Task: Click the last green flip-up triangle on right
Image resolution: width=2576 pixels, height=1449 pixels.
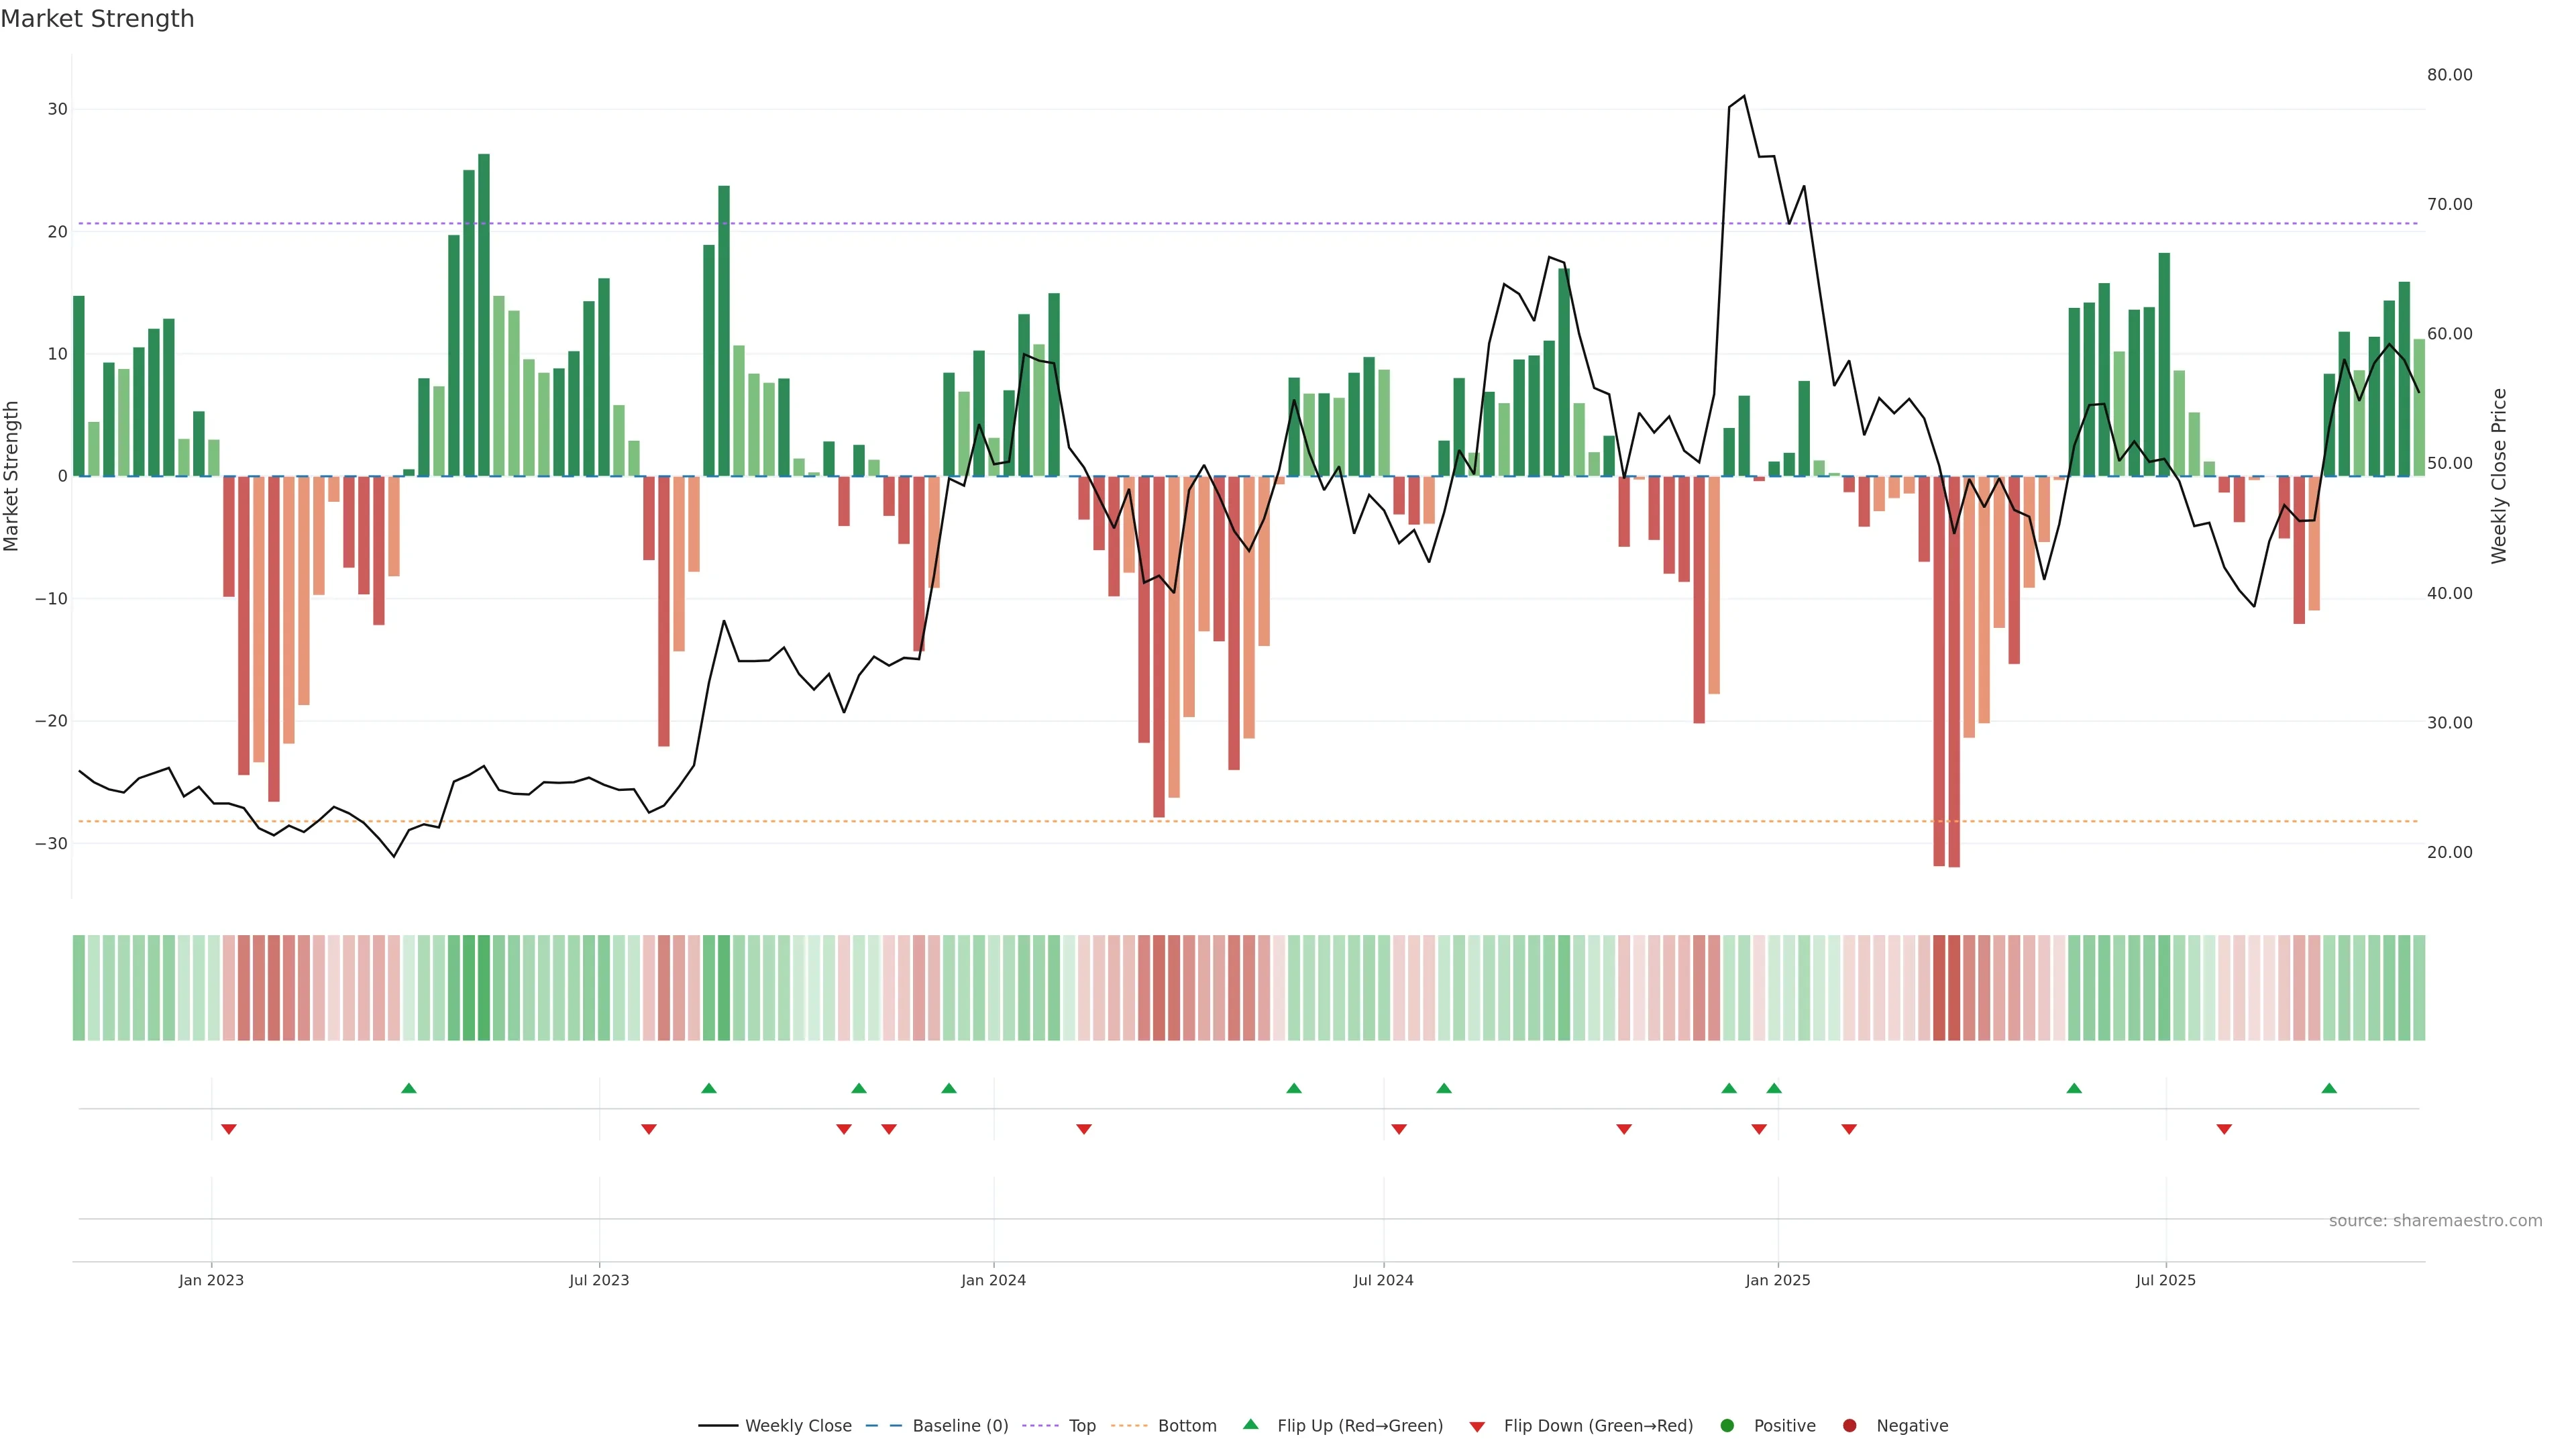Action: [x=2329, y=1088]
